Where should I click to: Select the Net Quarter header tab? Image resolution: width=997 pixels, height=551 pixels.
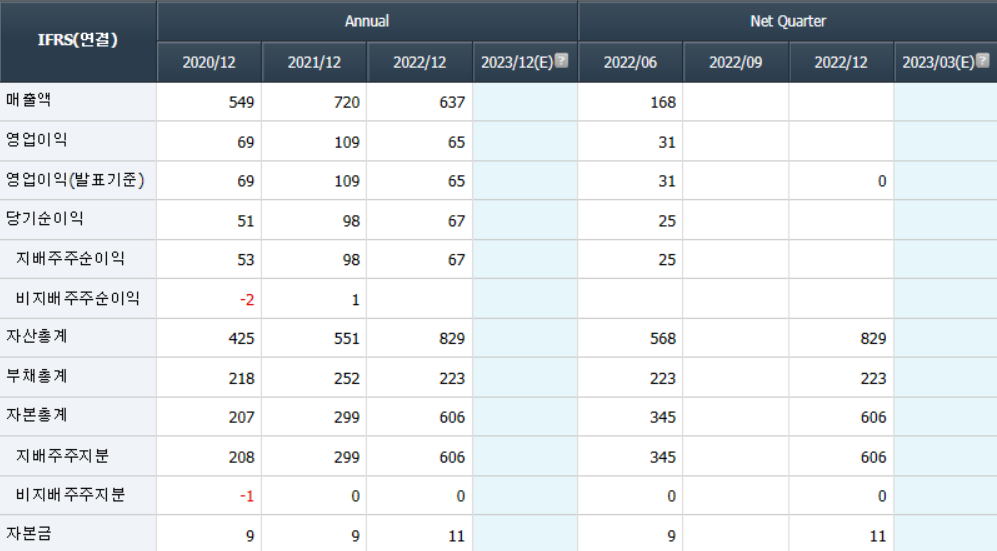[788, 21]
